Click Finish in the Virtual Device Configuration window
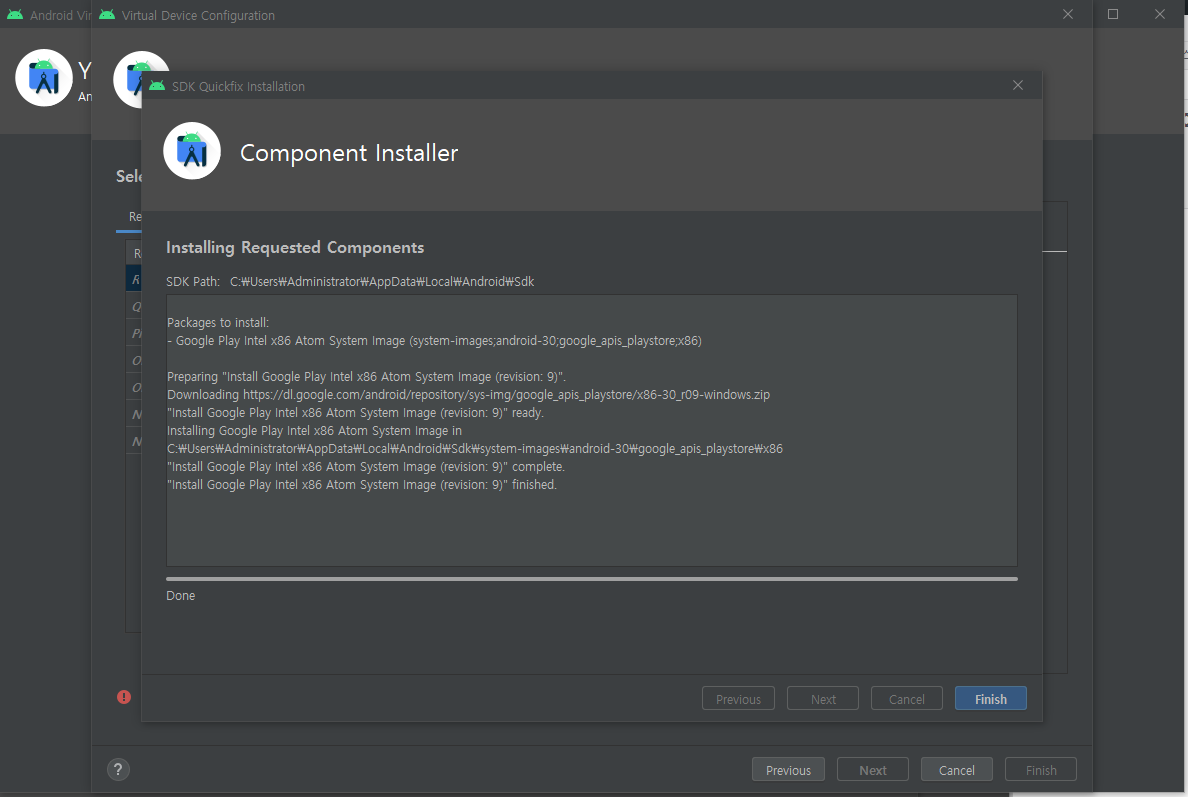This screenshot has height=797, width=1188. click(x=1040, y=770)
